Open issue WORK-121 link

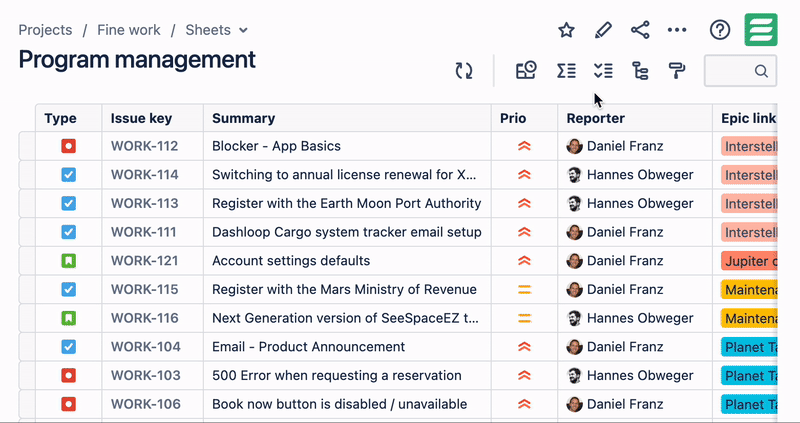[x=144, y=261]
